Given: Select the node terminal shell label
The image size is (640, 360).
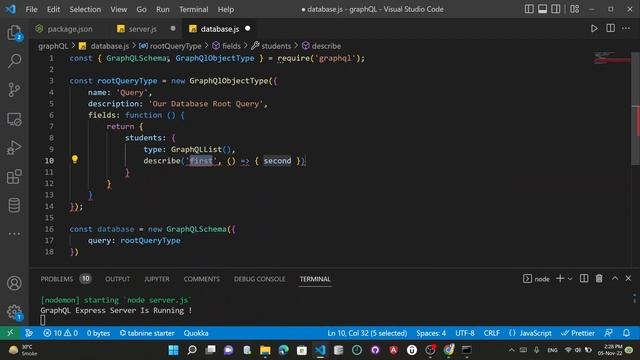Looking at the screenshot, I should (537, 279).
